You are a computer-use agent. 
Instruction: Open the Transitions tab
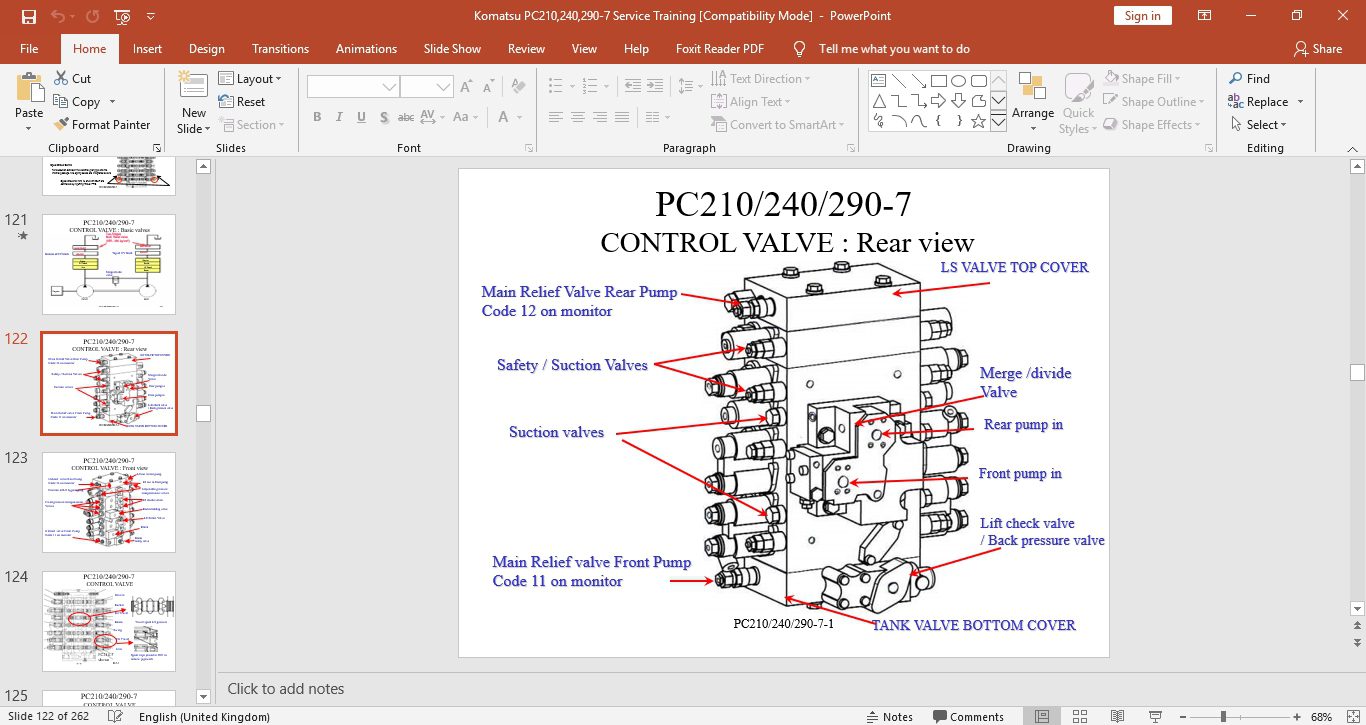point(280,48)
